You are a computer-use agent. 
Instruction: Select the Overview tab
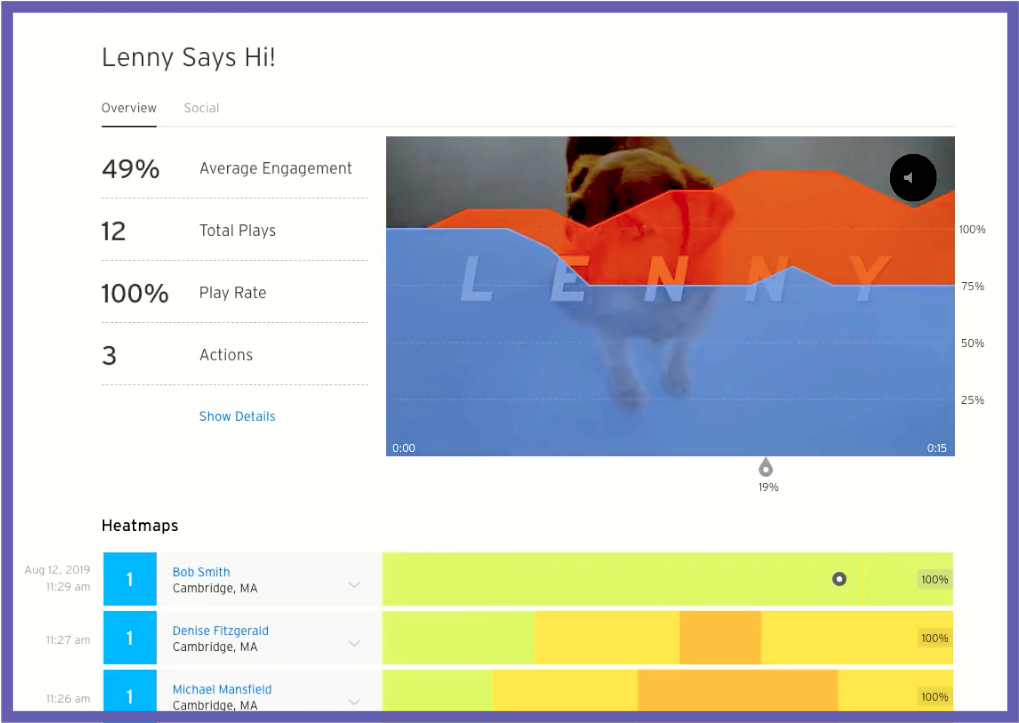coord(128,108)
